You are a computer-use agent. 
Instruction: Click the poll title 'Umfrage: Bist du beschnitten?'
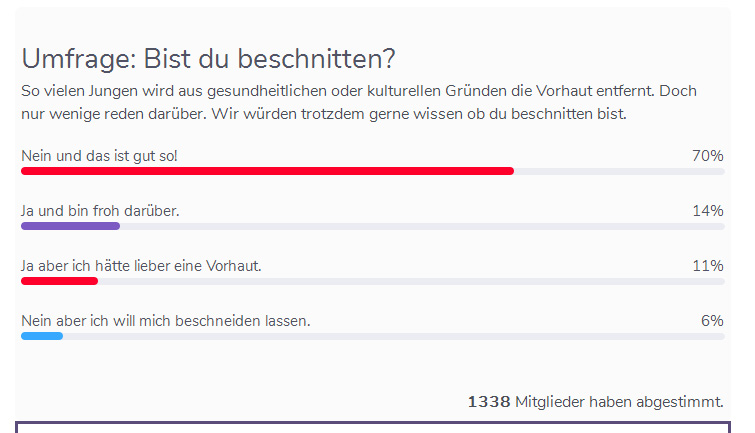pyautogui.click(x=208, y=59)
